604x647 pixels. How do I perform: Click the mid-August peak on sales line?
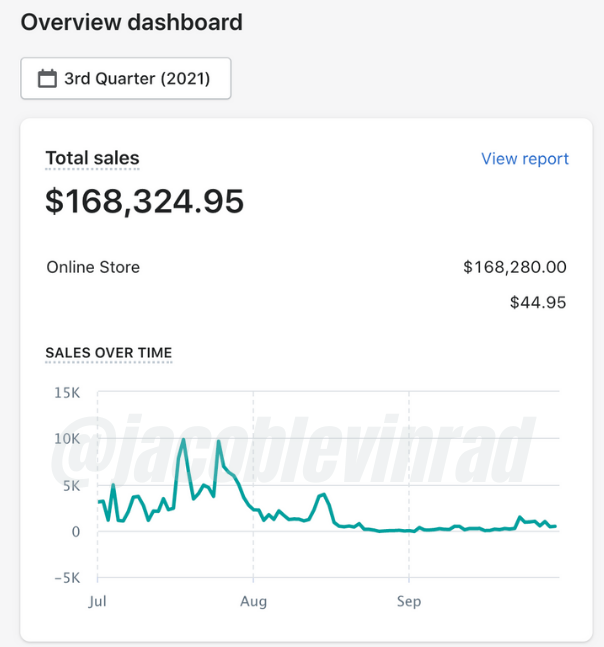click(322, 494)
